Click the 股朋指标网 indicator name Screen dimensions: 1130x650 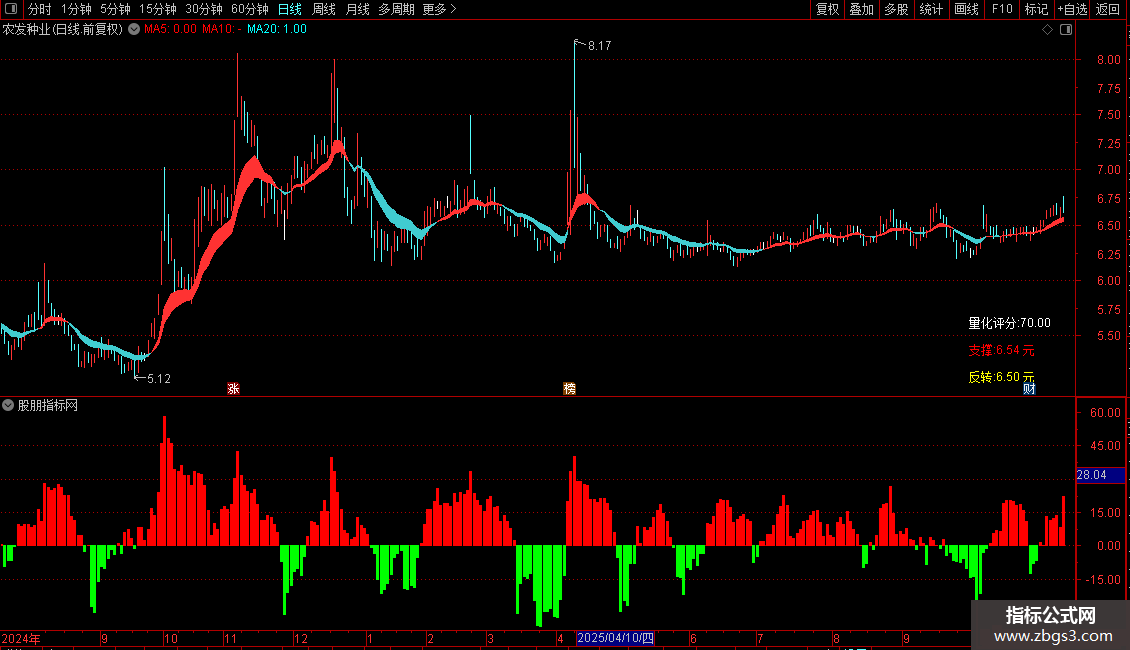(48, 405)
